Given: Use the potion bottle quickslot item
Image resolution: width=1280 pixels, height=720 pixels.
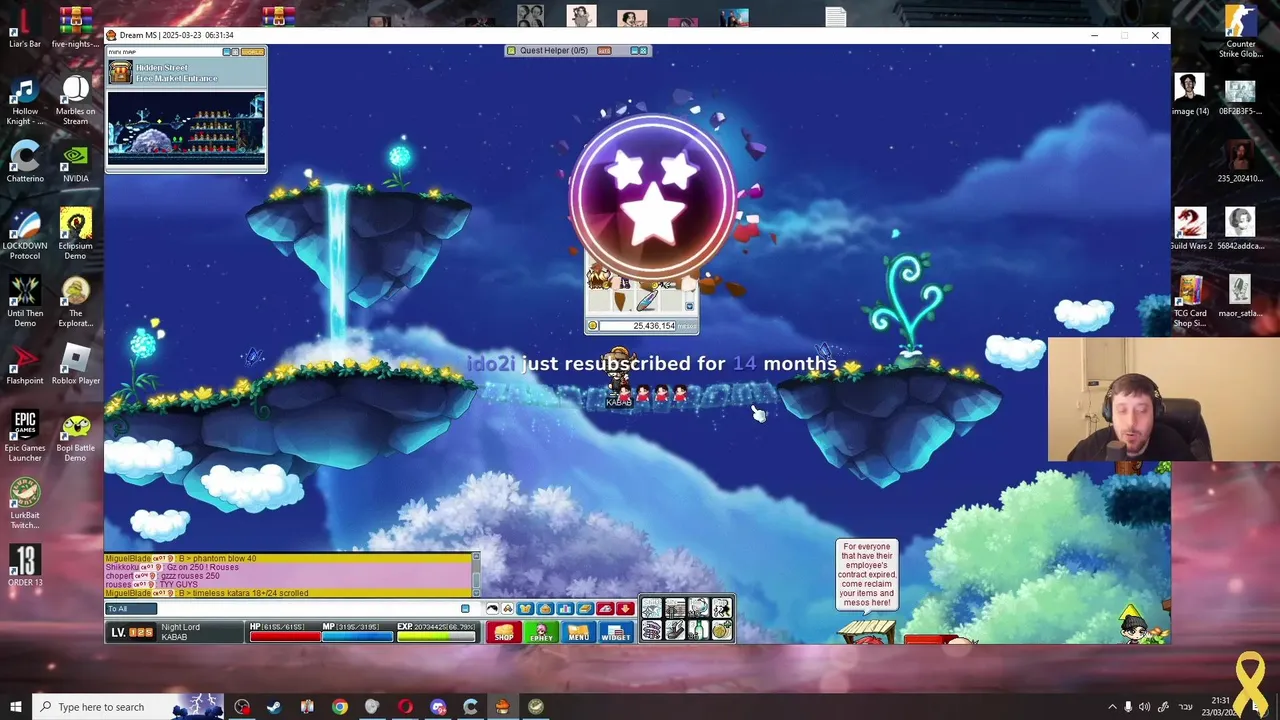Looking at the screenshot, I should coord(698,630).
